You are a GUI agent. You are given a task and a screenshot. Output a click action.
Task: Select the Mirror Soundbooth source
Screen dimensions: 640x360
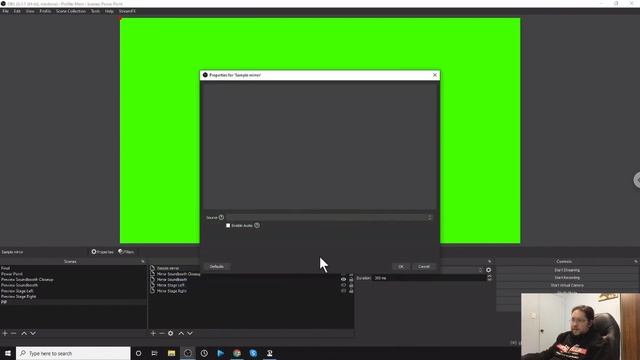click(x=172, y=280)
